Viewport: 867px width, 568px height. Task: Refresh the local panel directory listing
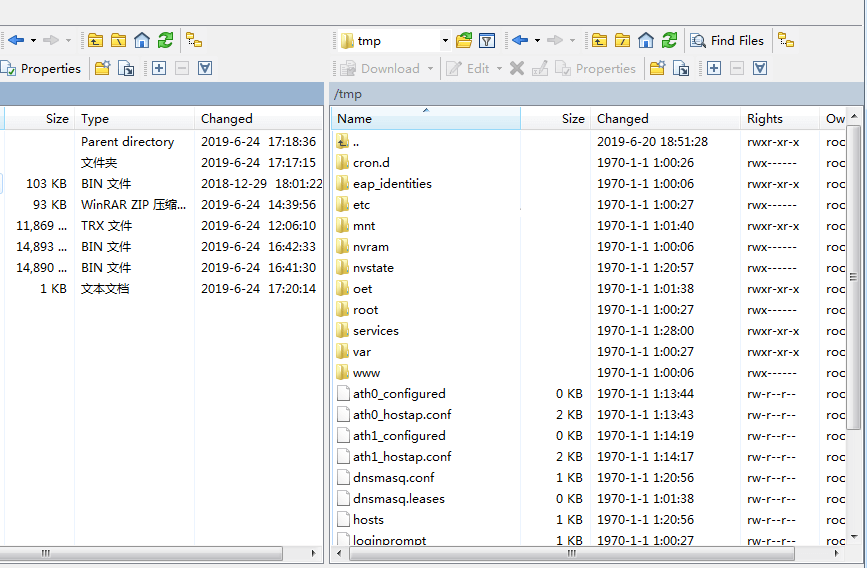[165, 41]
